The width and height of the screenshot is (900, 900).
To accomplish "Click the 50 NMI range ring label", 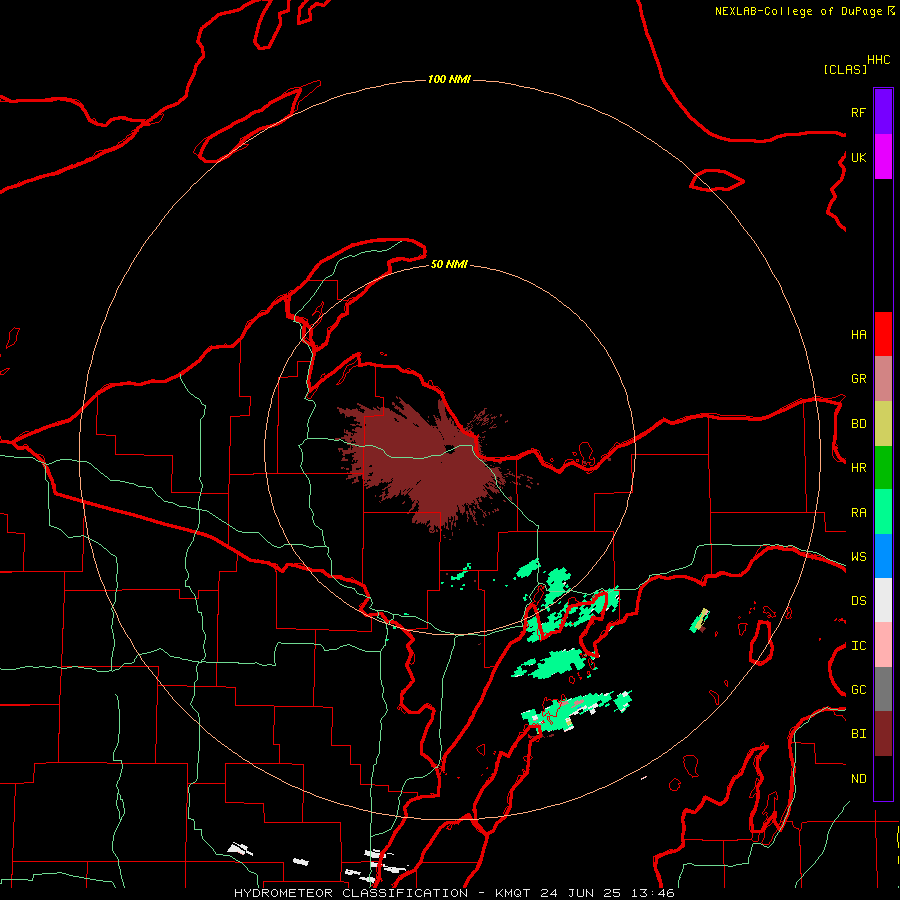I will point(449,264).
